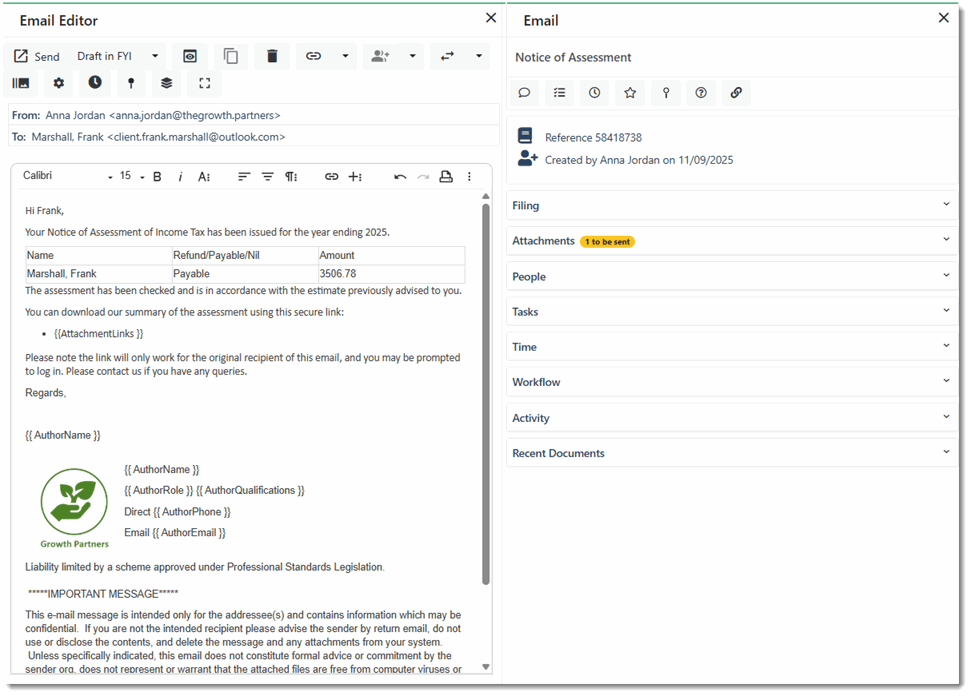
Task: Click the clock icon in Email Editor toolbar
Action: coord(95,82)
